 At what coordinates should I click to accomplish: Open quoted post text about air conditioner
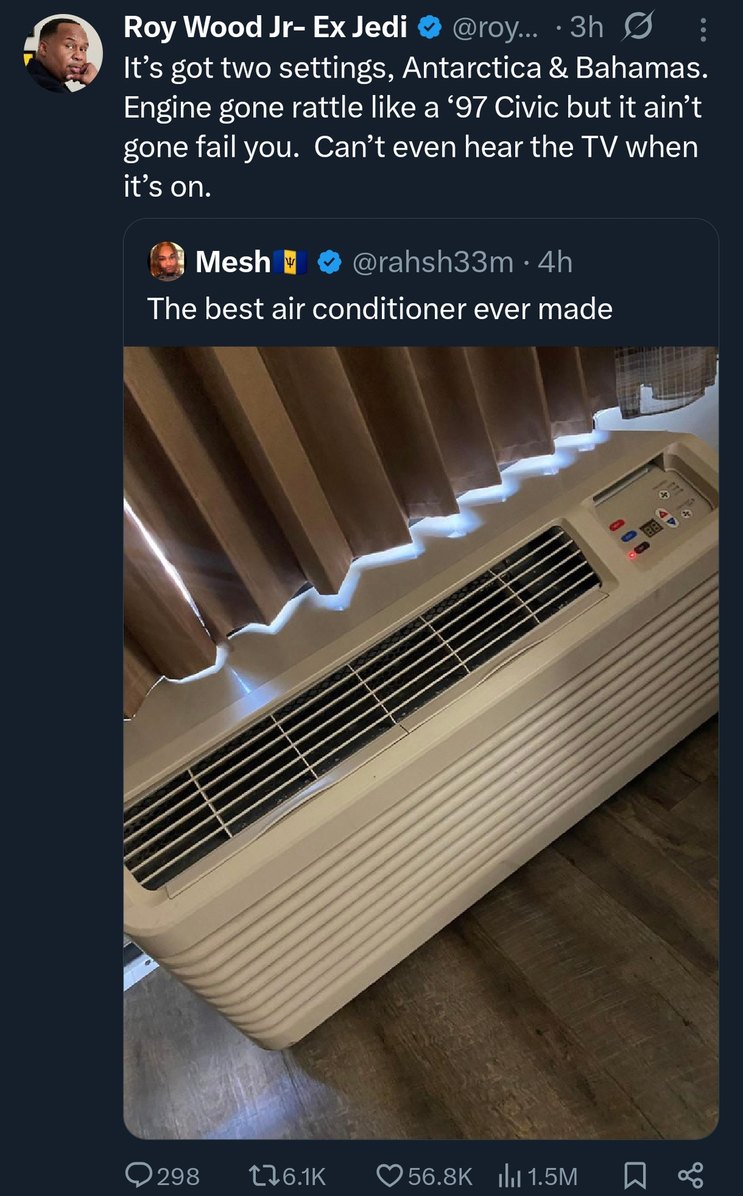(x=380, y=309)
